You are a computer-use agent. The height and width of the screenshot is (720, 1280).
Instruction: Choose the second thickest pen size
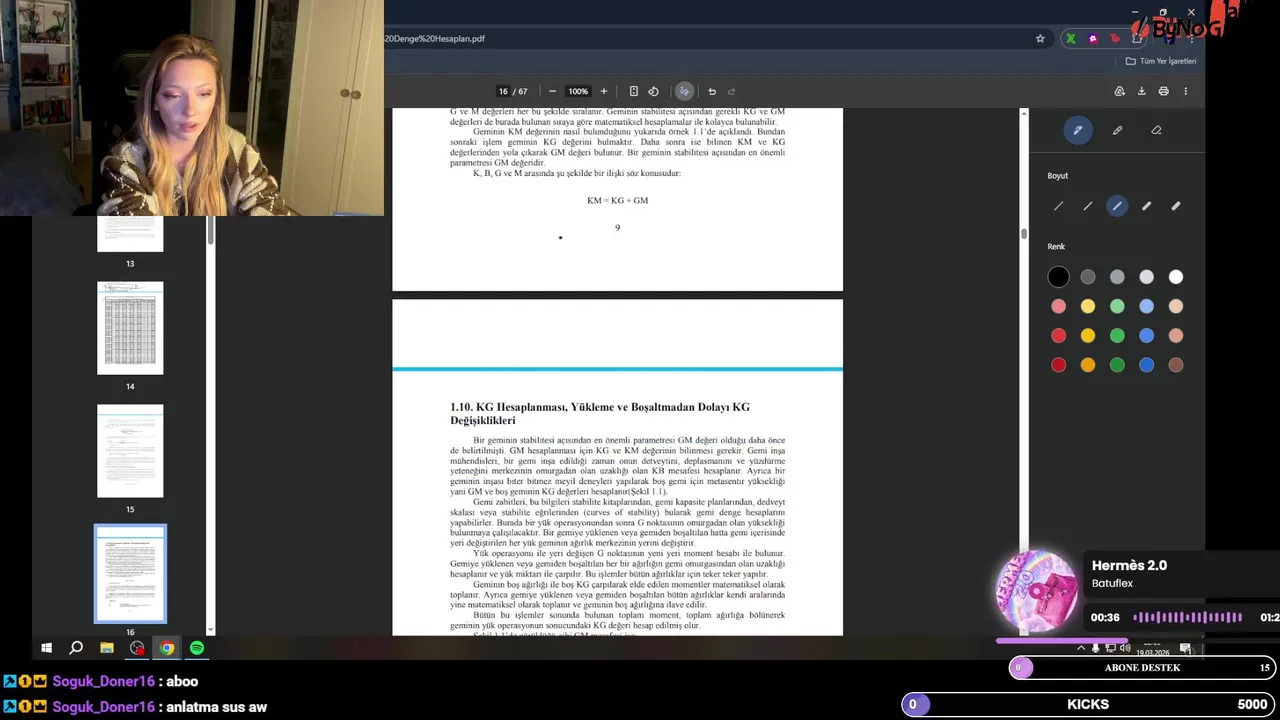click(1147, 206)
